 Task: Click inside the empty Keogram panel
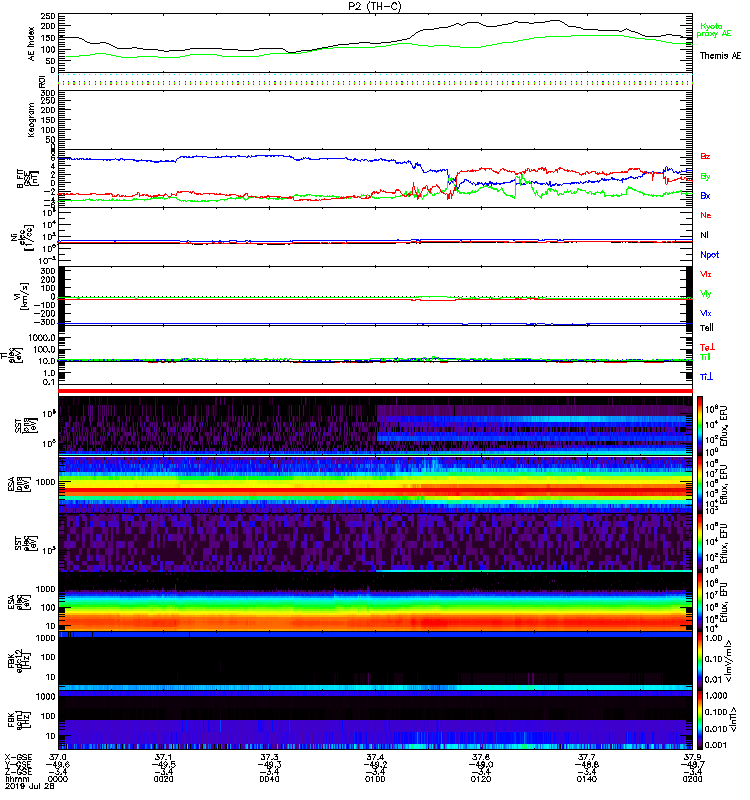click(375, 119)
